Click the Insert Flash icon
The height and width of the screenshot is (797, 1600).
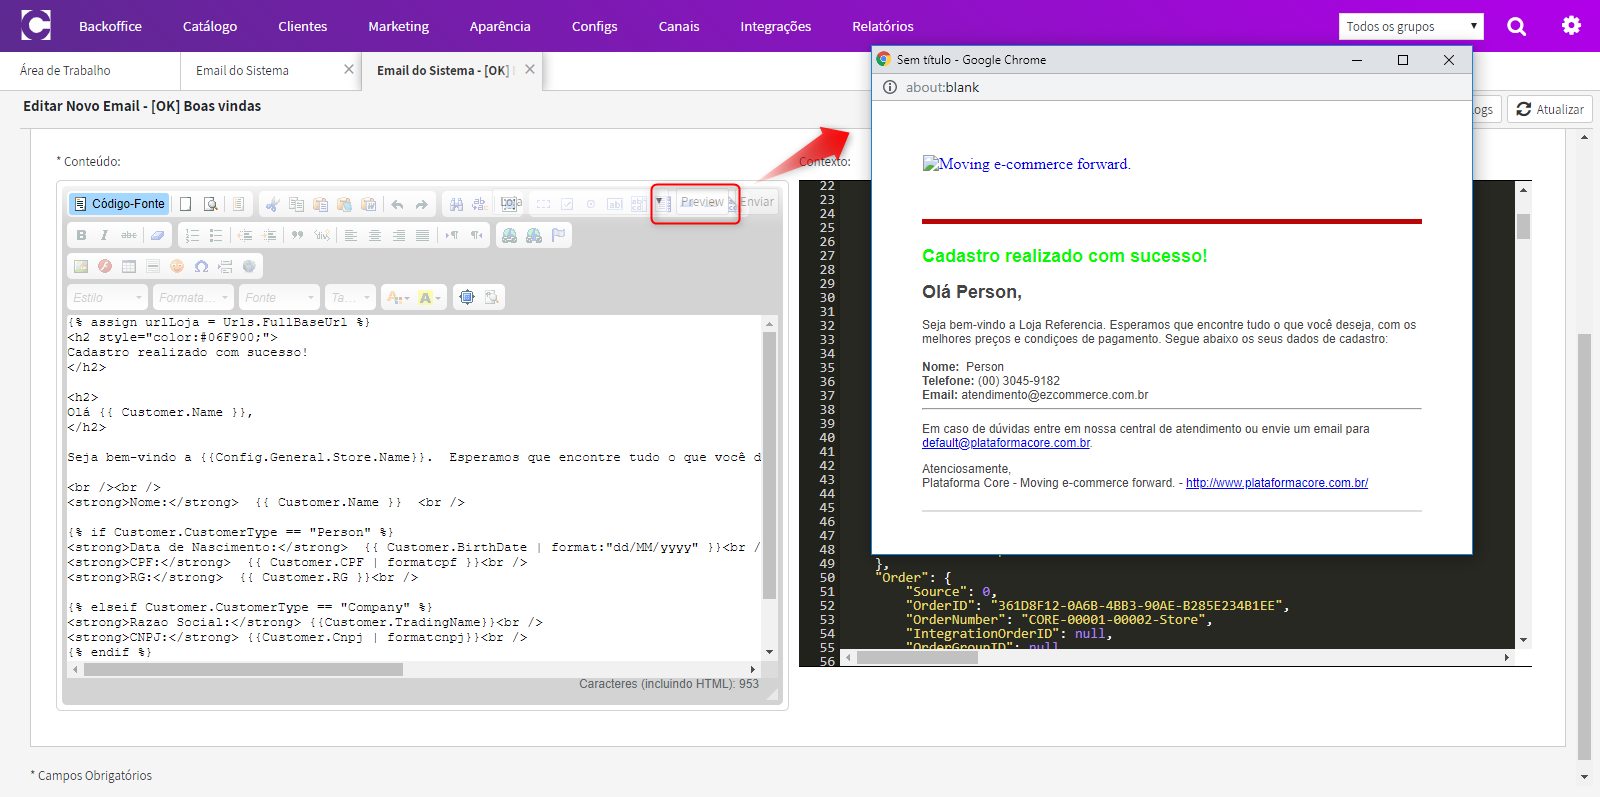coord(105,266)
